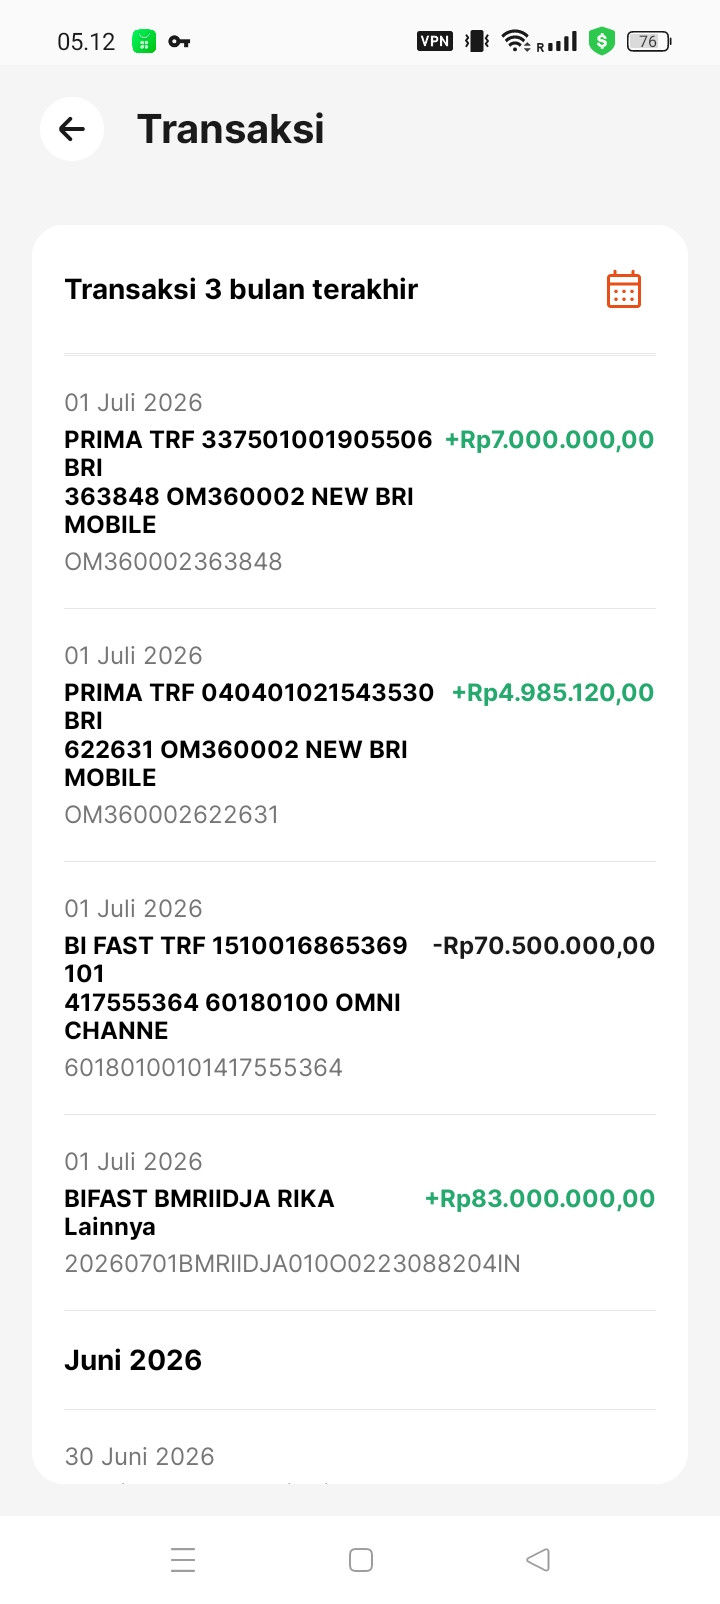Tap the battery indicator icon
720x1604 pixels.
[x=649, y=41]
